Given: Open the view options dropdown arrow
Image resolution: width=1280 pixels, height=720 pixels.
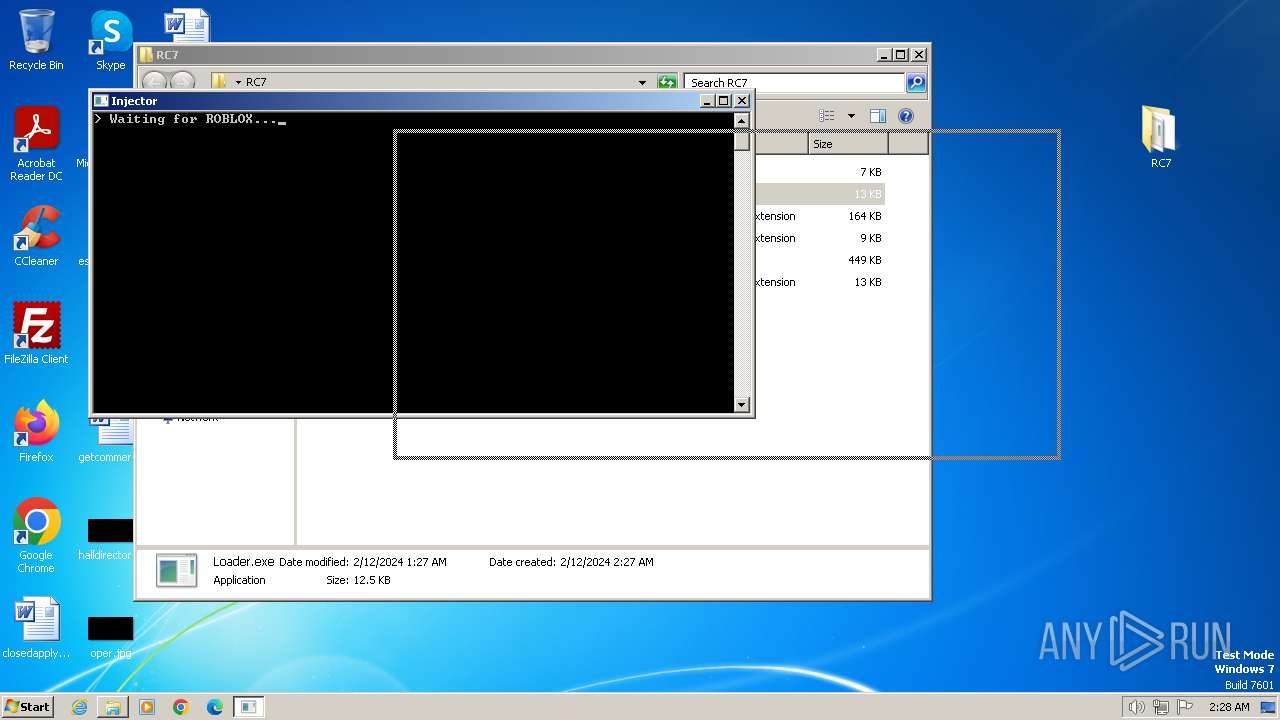Looking at the screenshot, I should pyautogui.click(x=851, y=116).
